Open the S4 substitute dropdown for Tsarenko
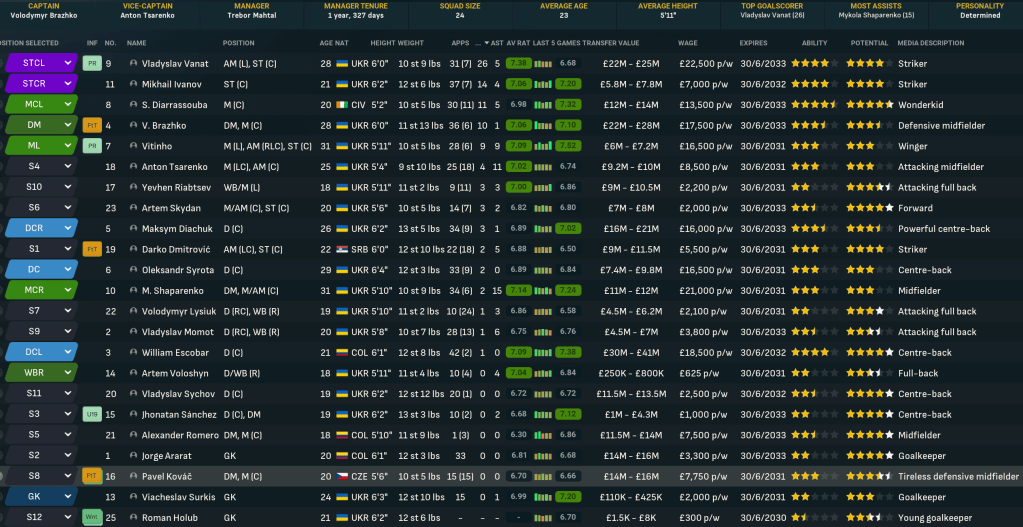The image size is (1023, 527). [x=69, y=167]
